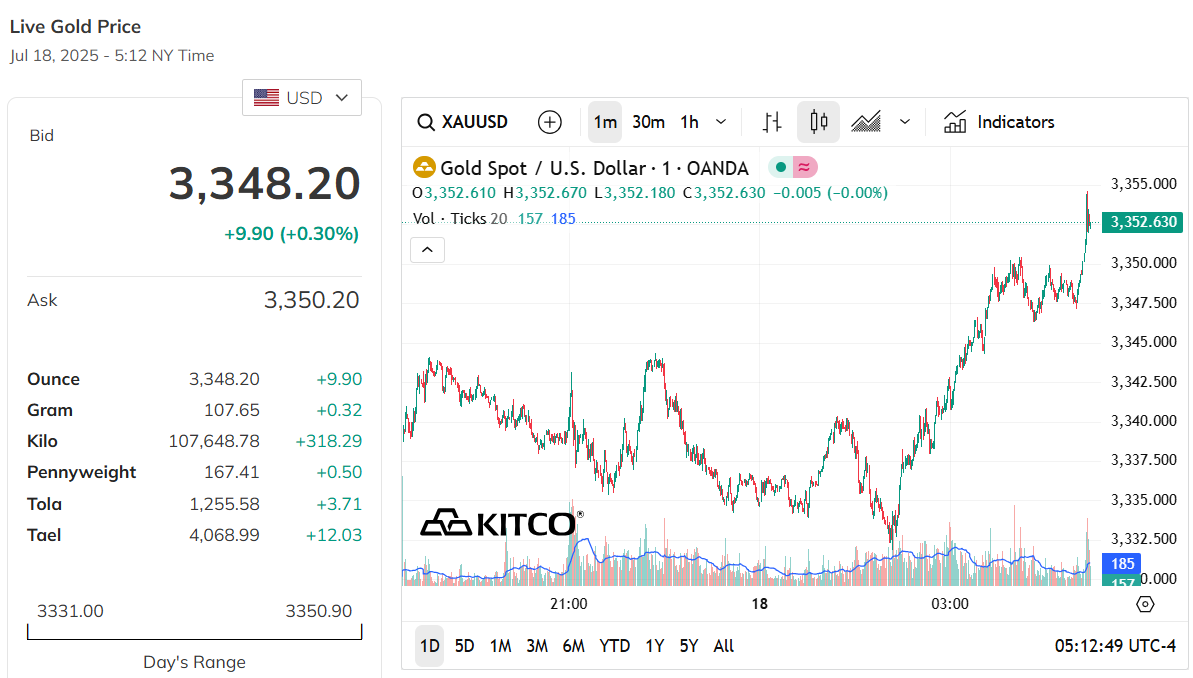Switch to 1m interval

click(x=605, y=122)
